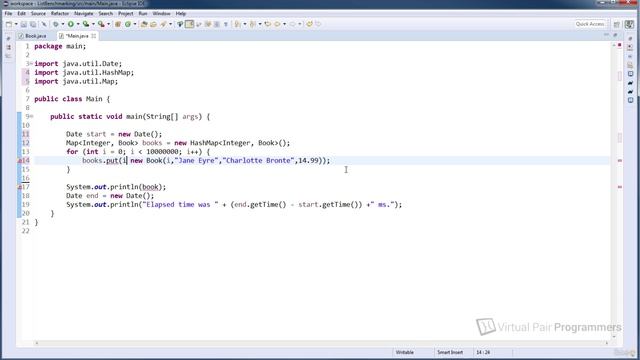Collapse the main method on line 9

click(x=31, y=116)
